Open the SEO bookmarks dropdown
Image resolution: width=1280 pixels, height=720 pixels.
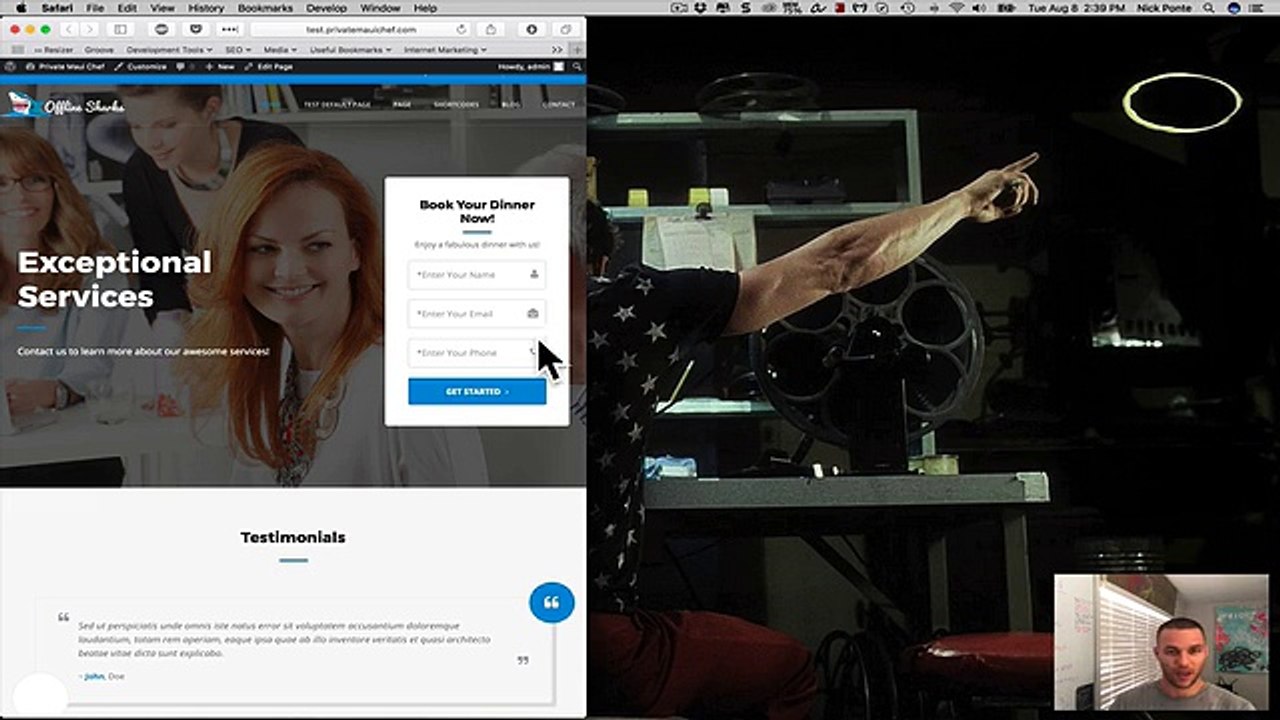click(238, 49)
